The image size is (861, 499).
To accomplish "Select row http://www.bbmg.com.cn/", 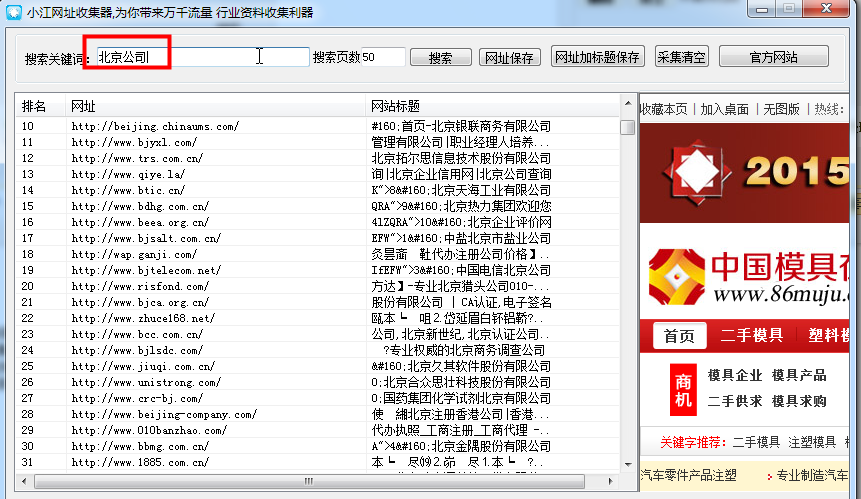I will point(318,446).
